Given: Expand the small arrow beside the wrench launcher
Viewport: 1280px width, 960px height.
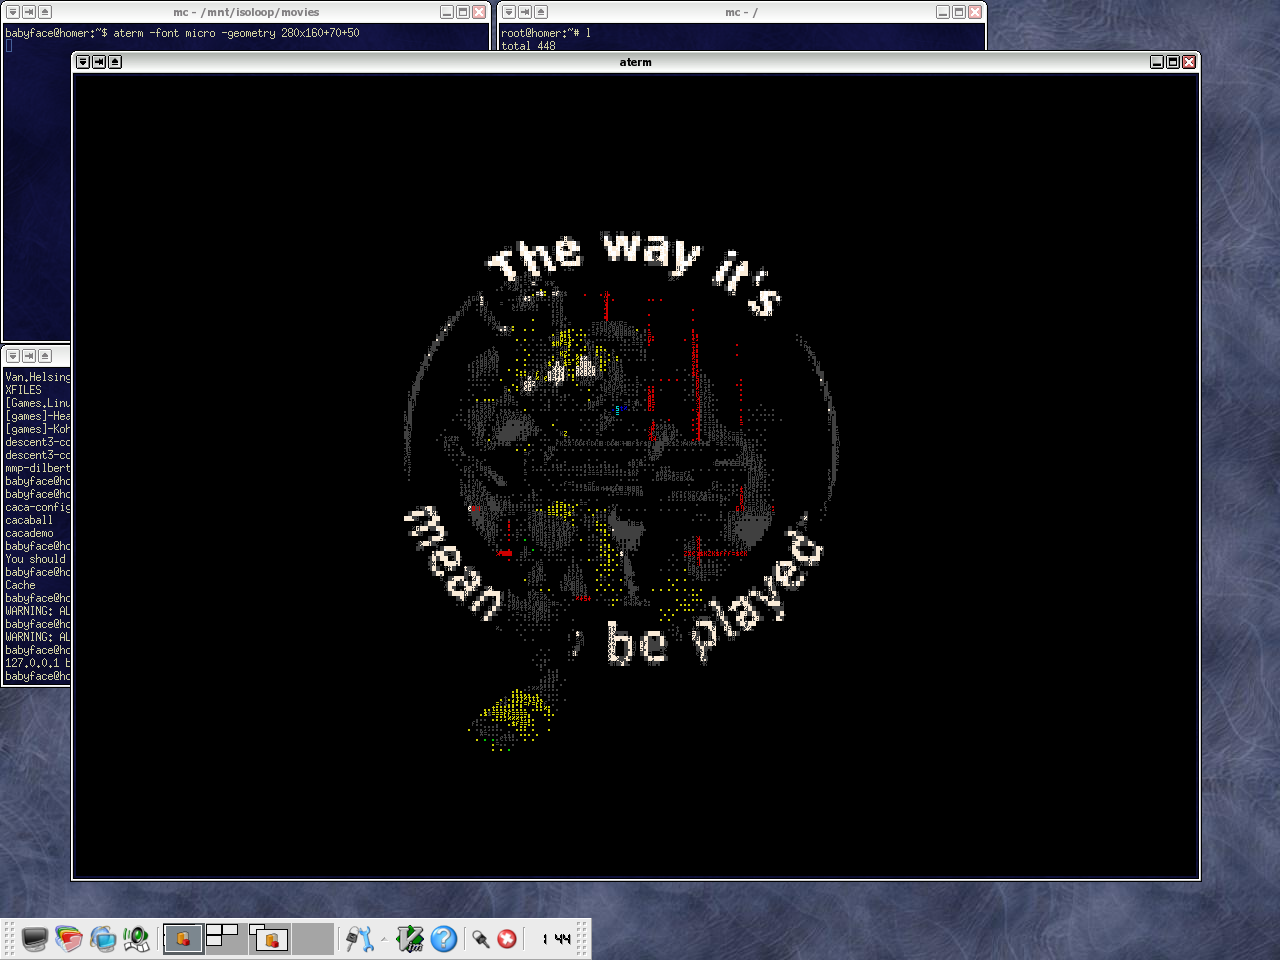Looking at the screenshot, I should 384,939.
